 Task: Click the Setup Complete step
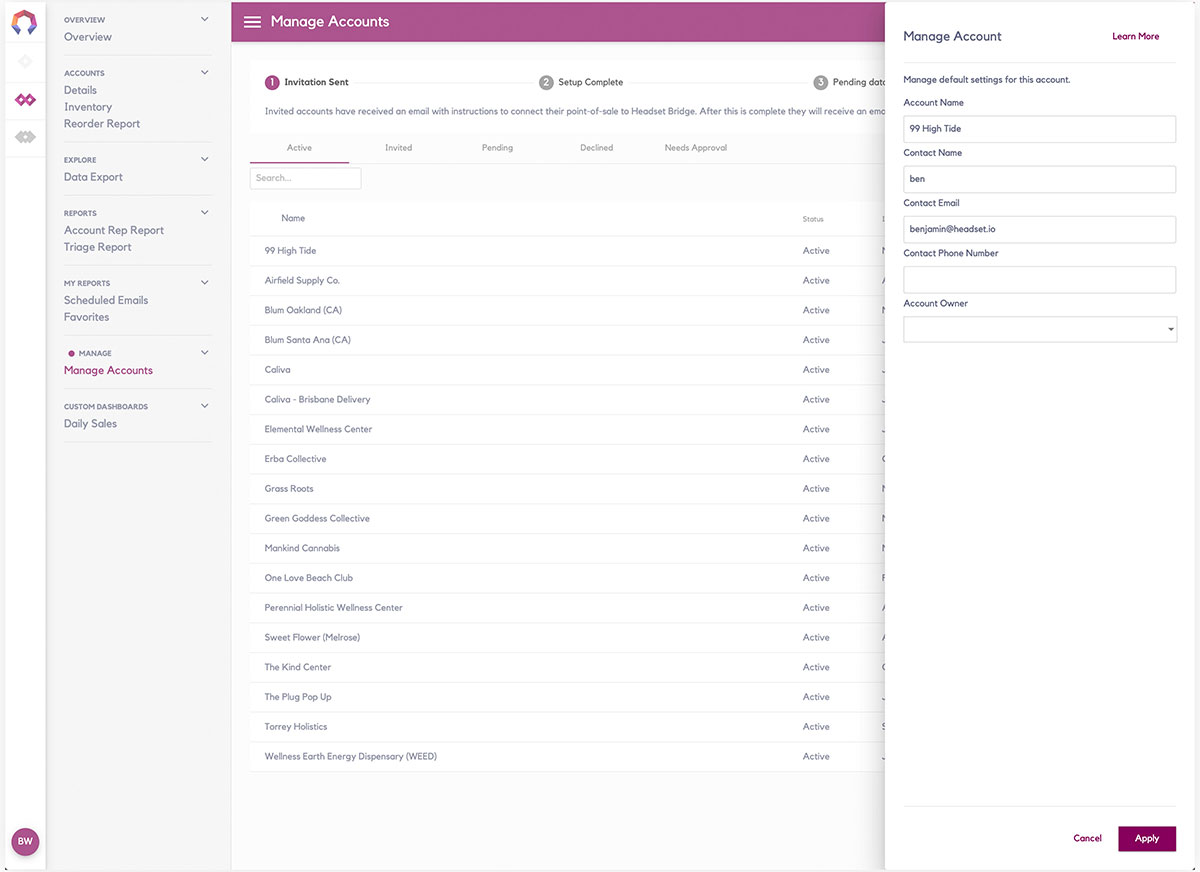coord(581,82)
